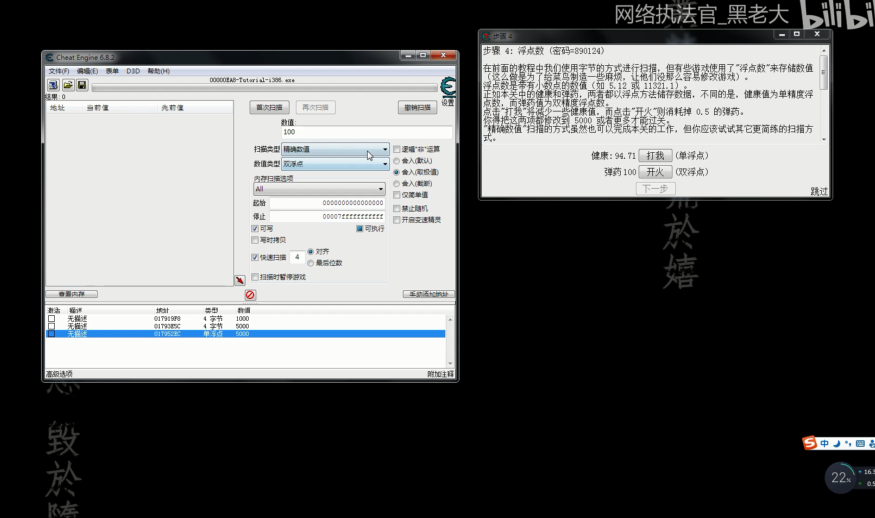
Task: Toggle the 可写 writable checkbox
Action: (x=255, y=229)
